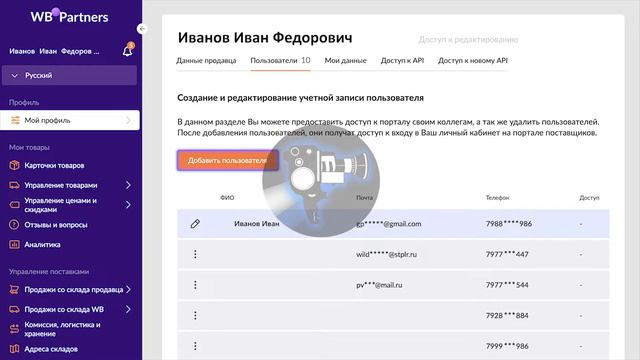Collapse sidebar with the arrow button
This screenshot has width=640, height=360.
click(142, 29)
